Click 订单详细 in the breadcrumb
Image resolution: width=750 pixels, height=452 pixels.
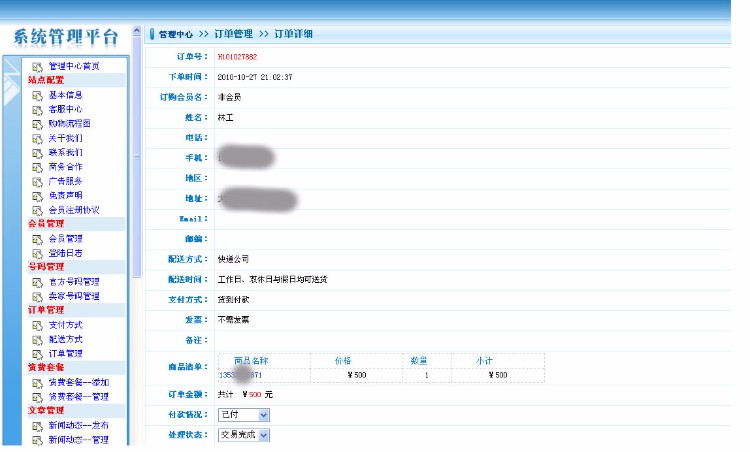pyautogui.click(x=293, y=34)
